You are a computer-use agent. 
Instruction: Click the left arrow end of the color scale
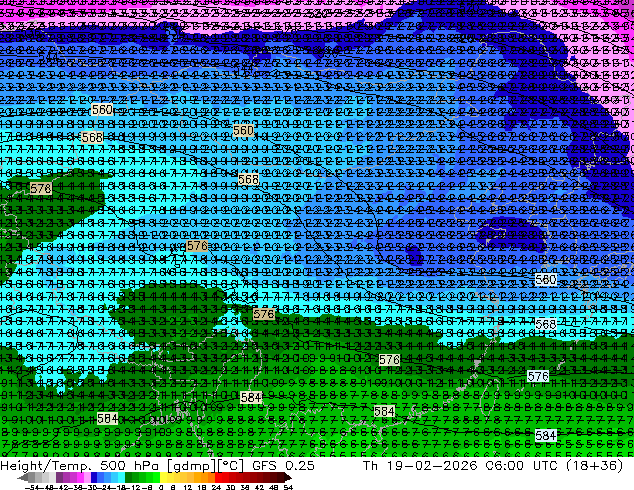click(x=22, y=478)
